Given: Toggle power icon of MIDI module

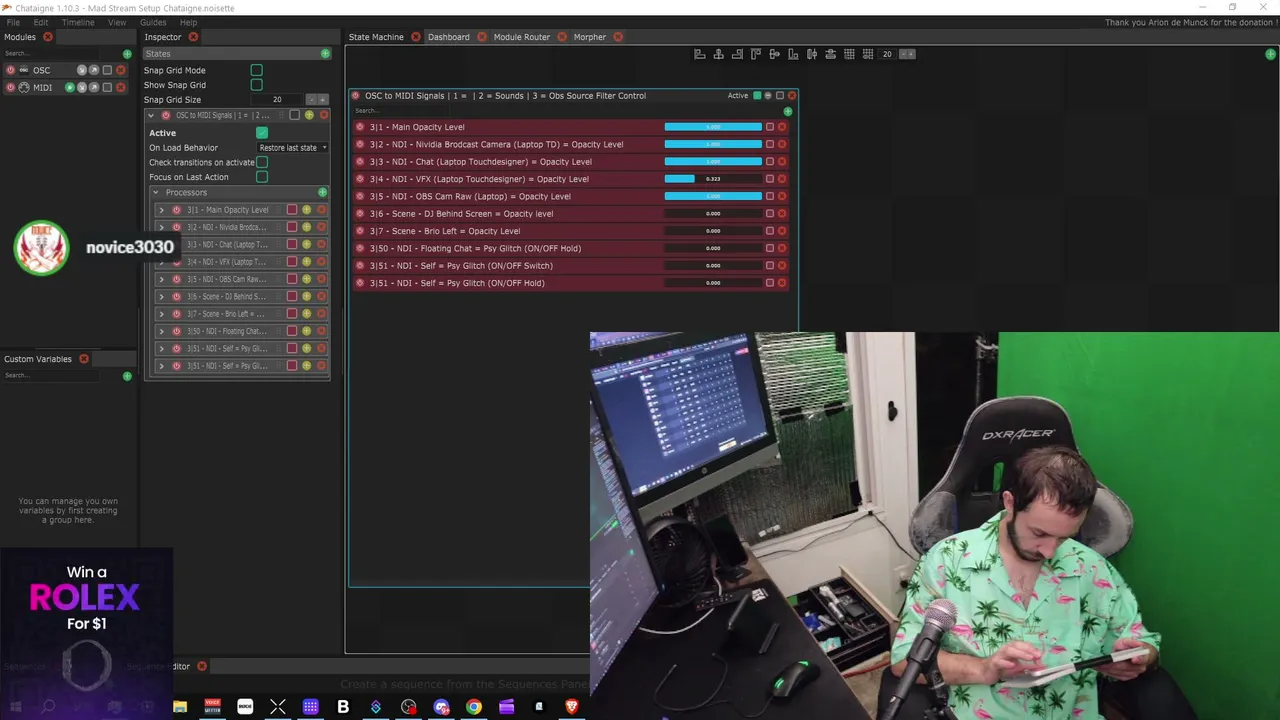Looking at the screenshot, I should [10, 87].
